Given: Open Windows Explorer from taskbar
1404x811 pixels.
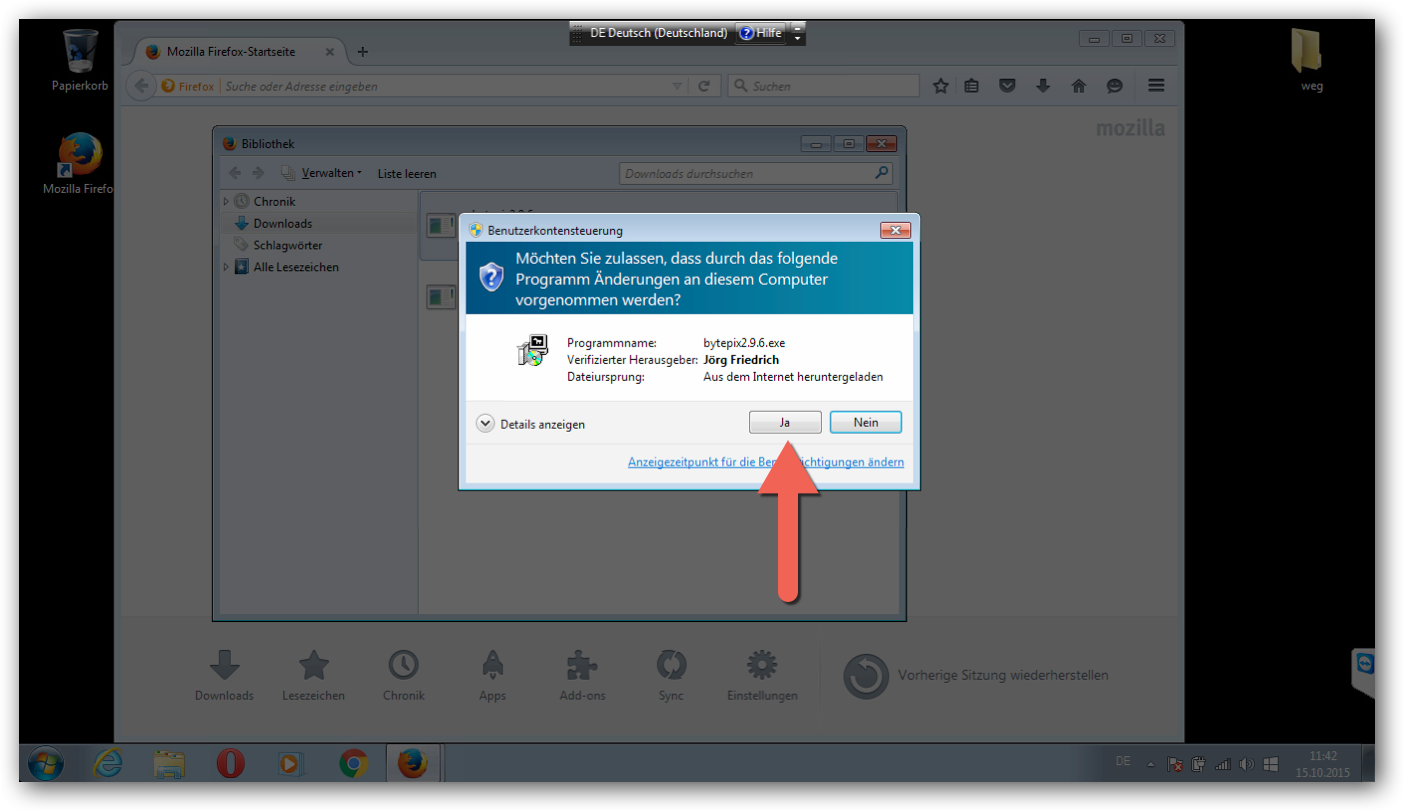Looking at the screenshot, I should point(168,764).
